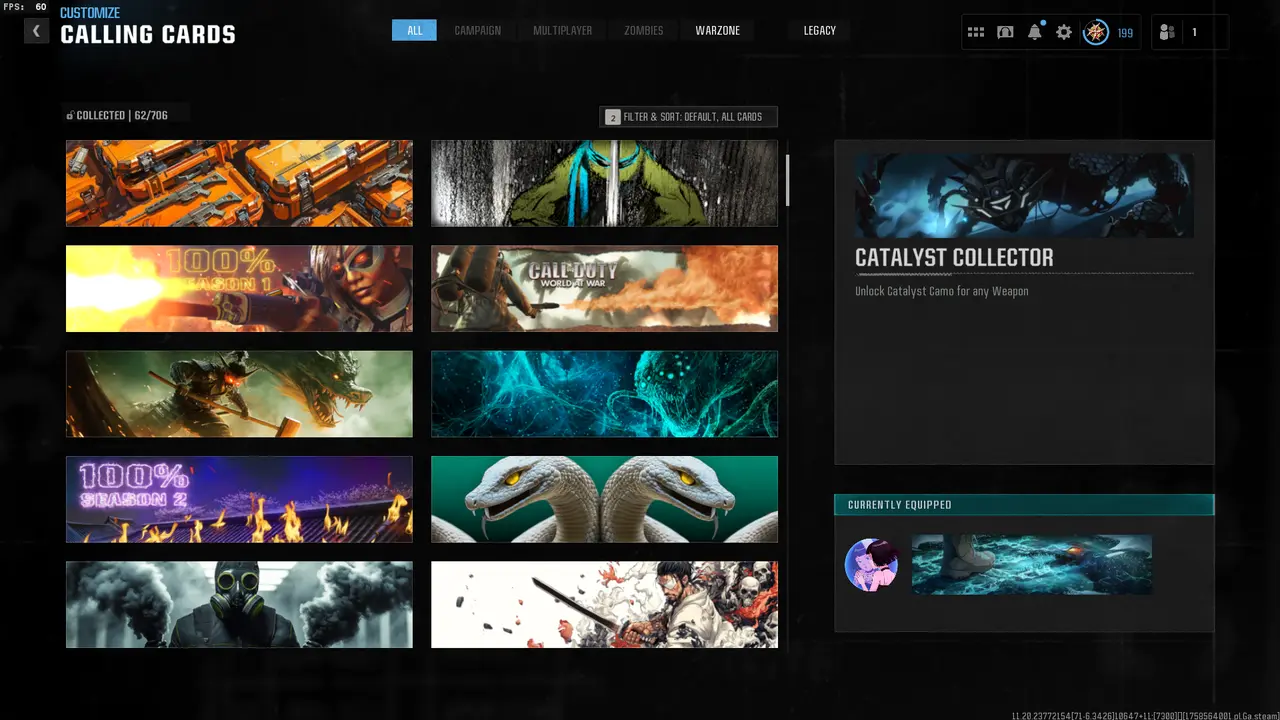Switch to the WARZONE tab
The width and height of the screenshot is (1280, 720).
coord(718,31)
